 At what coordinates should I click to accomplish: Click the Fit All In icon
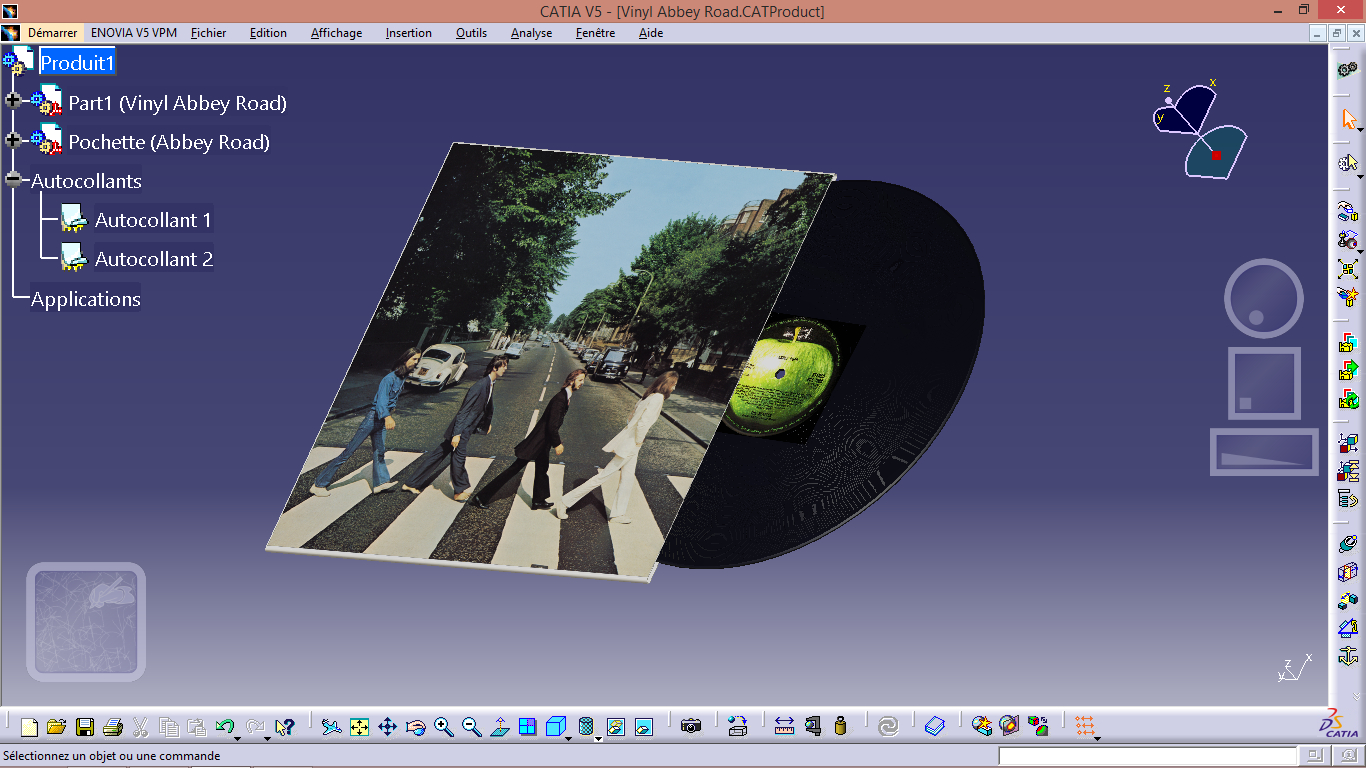[360, 727]
